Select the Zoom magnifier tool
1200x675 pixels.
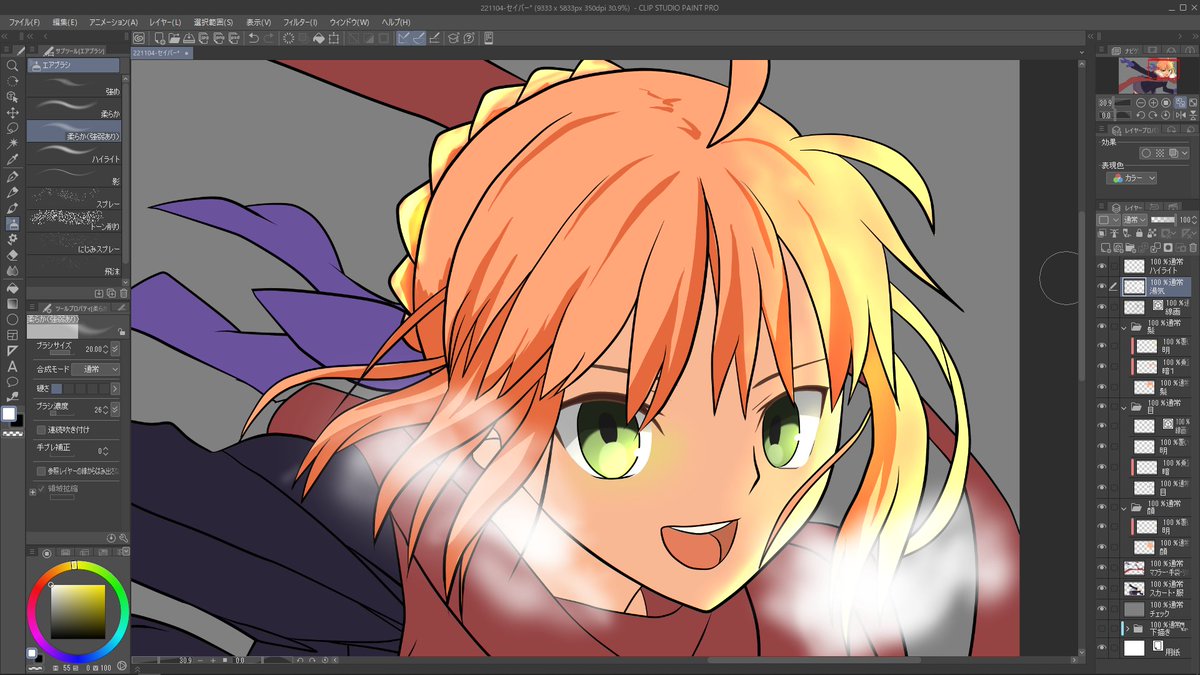pyautogui.click(x=13, y=65)
